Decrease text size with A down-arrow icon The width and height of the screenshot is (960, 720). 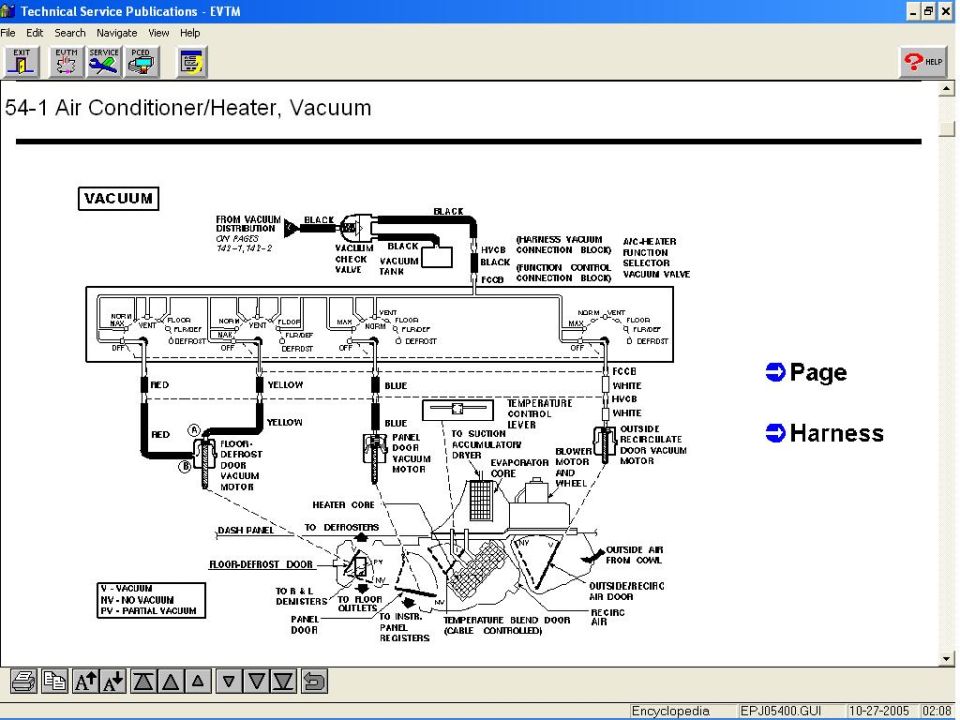point(113,681)
